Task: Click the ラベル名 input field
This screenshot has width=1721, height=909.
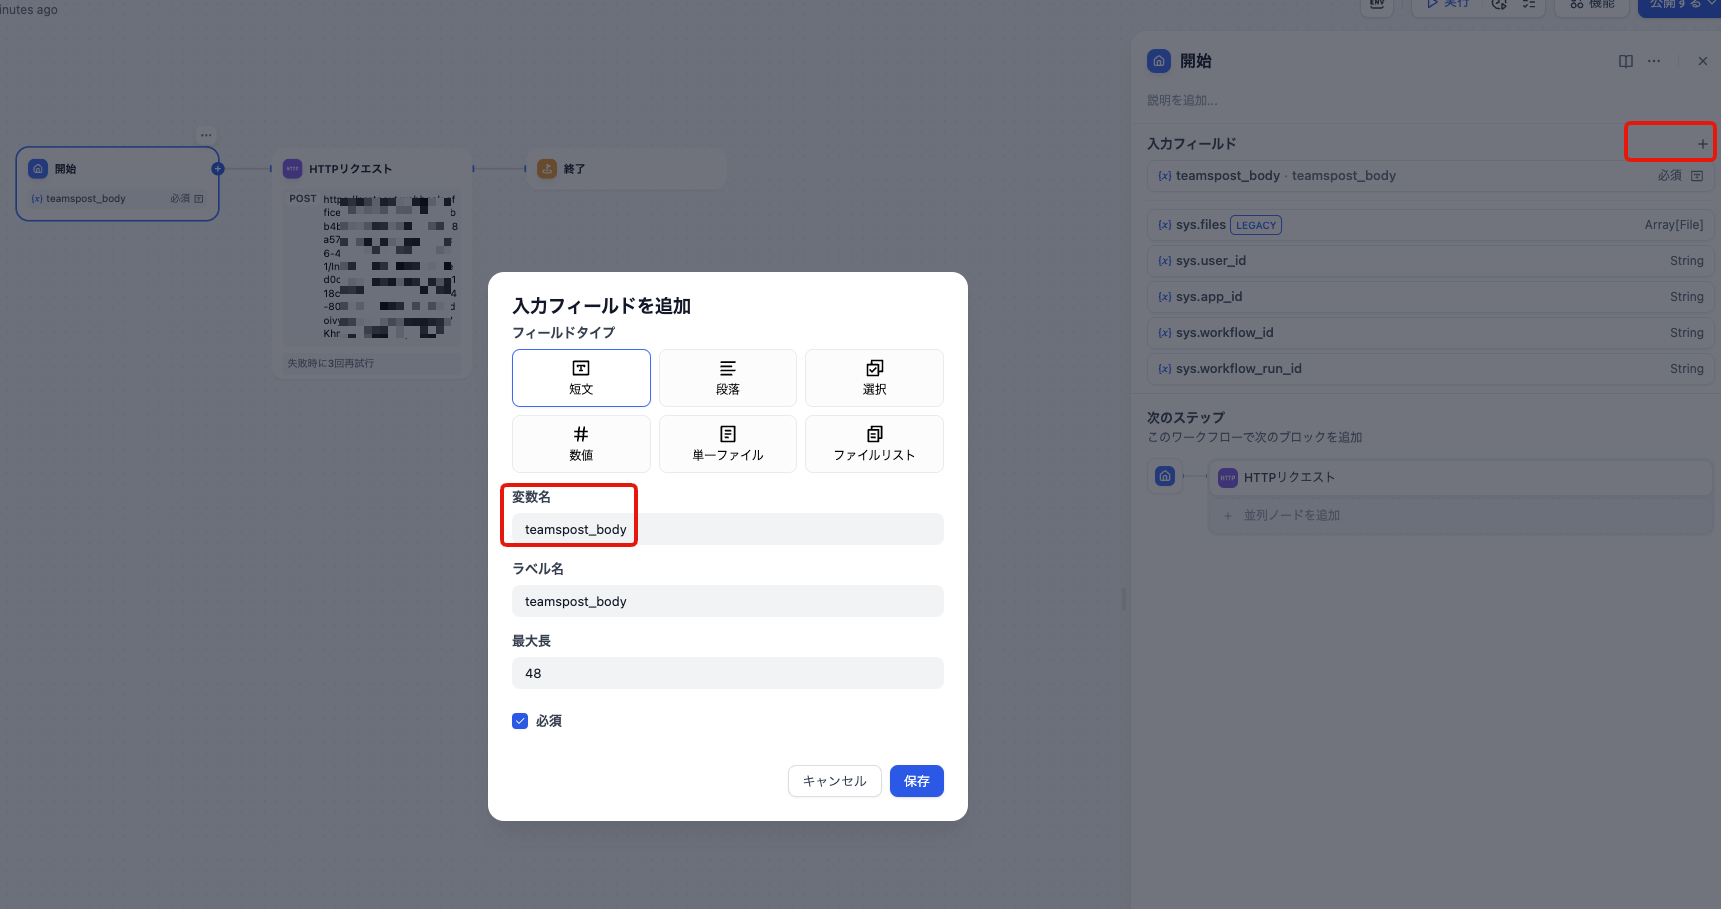Action: pos(728,601)
